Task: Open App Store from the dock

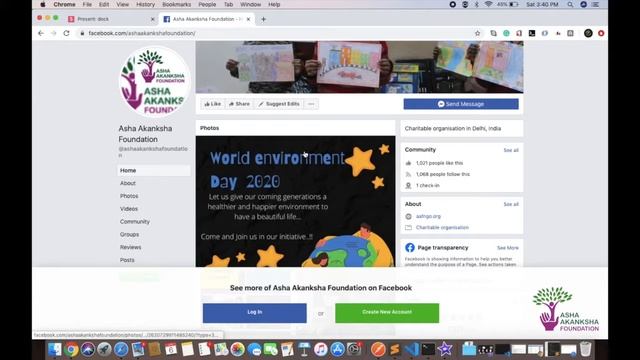Action: point(337,349)
